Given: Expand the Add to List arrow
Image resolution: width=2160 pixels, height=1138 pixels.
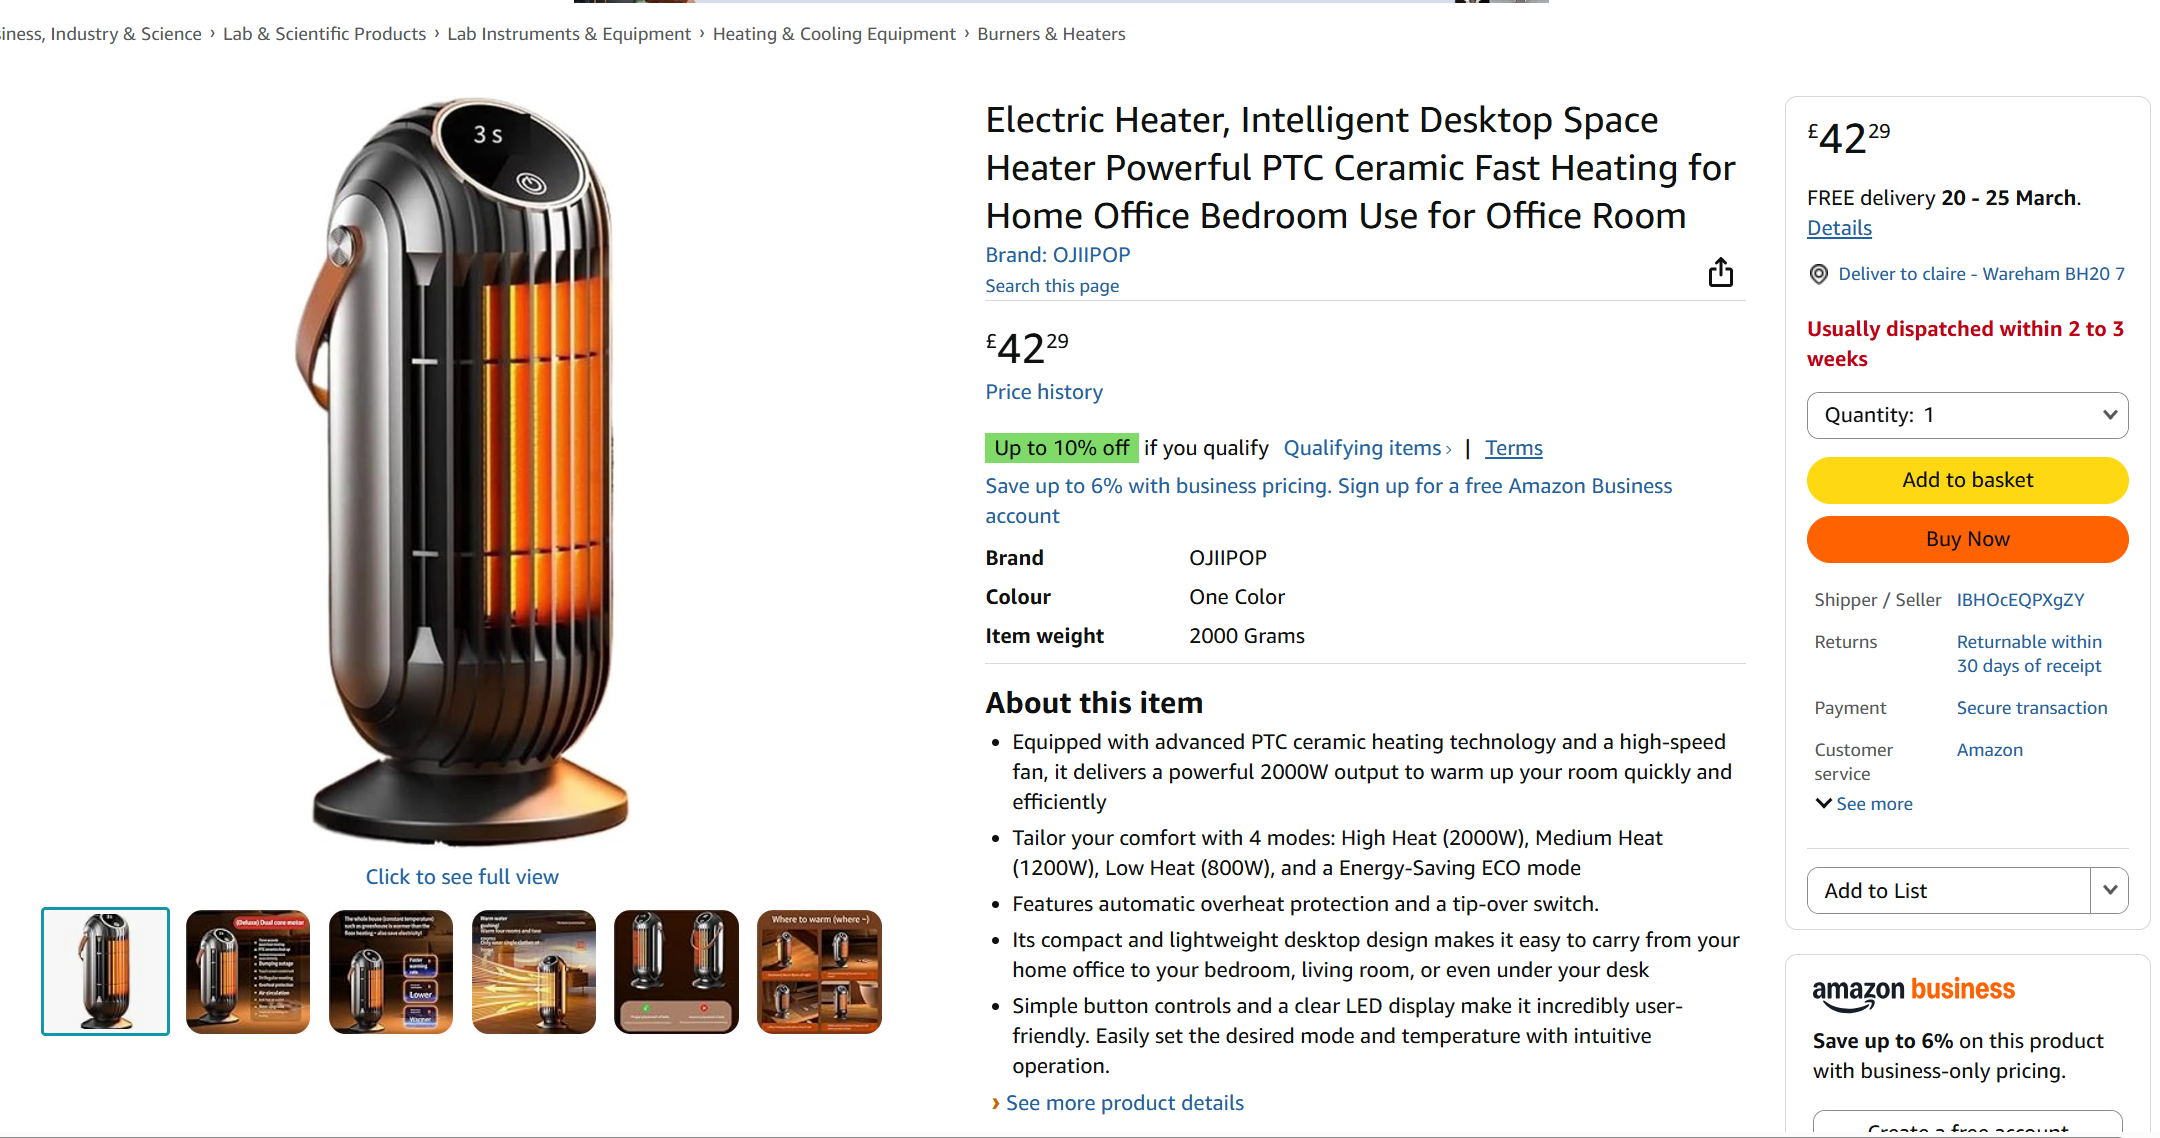Looking at the screenshot, I should coord(2110,890).
